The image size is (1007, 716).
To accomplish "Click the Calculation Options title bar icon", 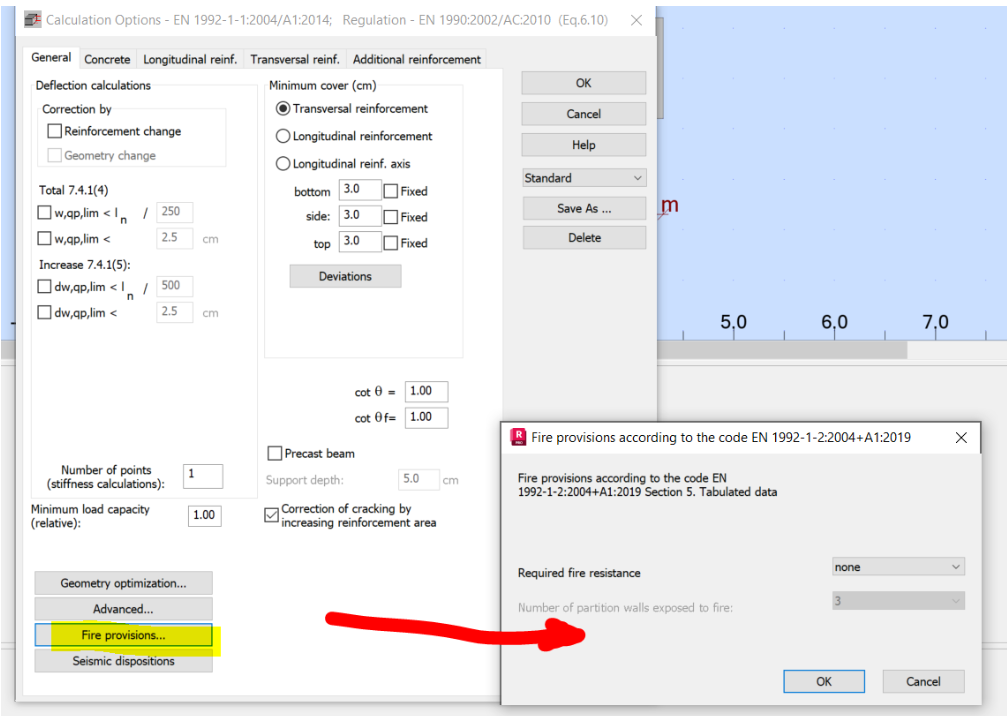I will 33,19.
